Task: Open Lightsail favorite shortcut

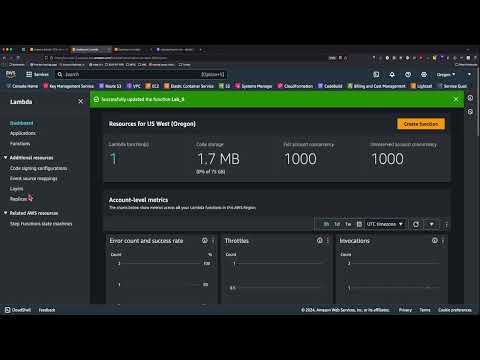Action: (421, 86)
